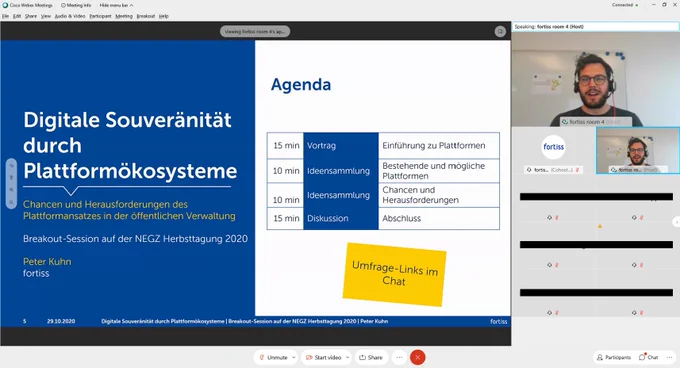680x368 pixels.
Task: Open the File menu
Action: pos(5,16)
